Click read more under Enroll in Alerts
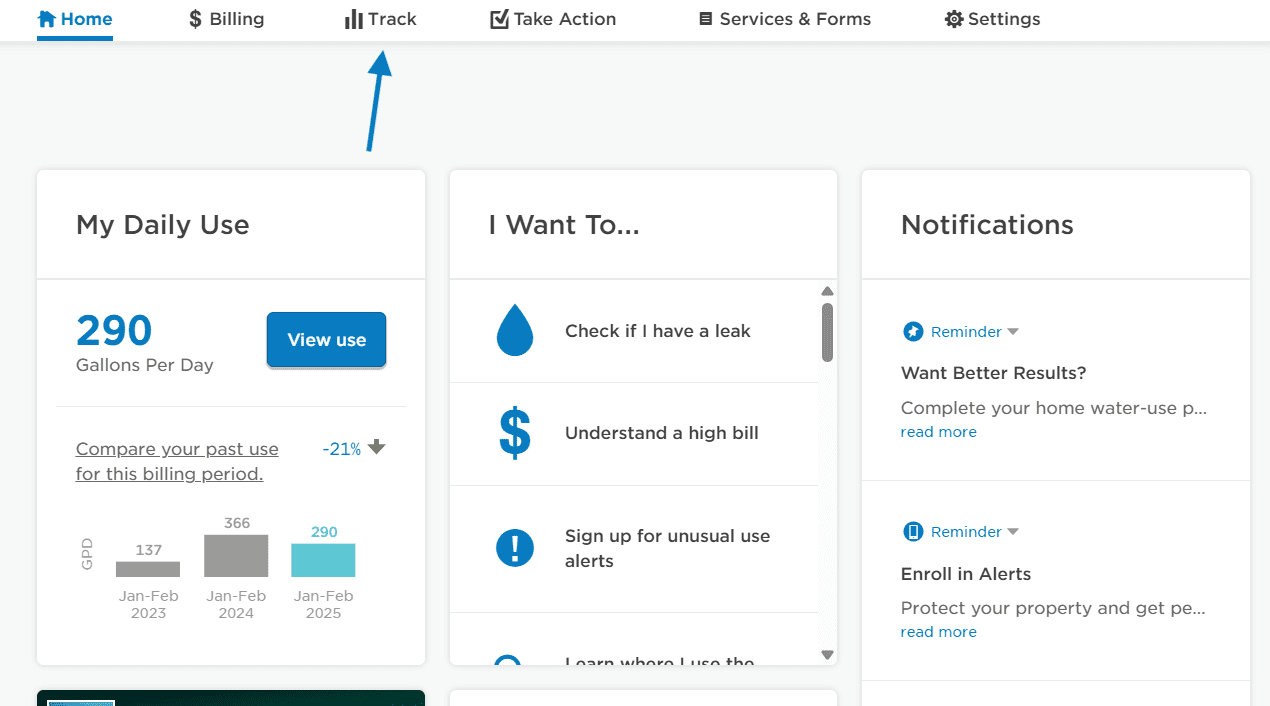Viewport: 1270px width, 706px height. click(x=938, y=632)
